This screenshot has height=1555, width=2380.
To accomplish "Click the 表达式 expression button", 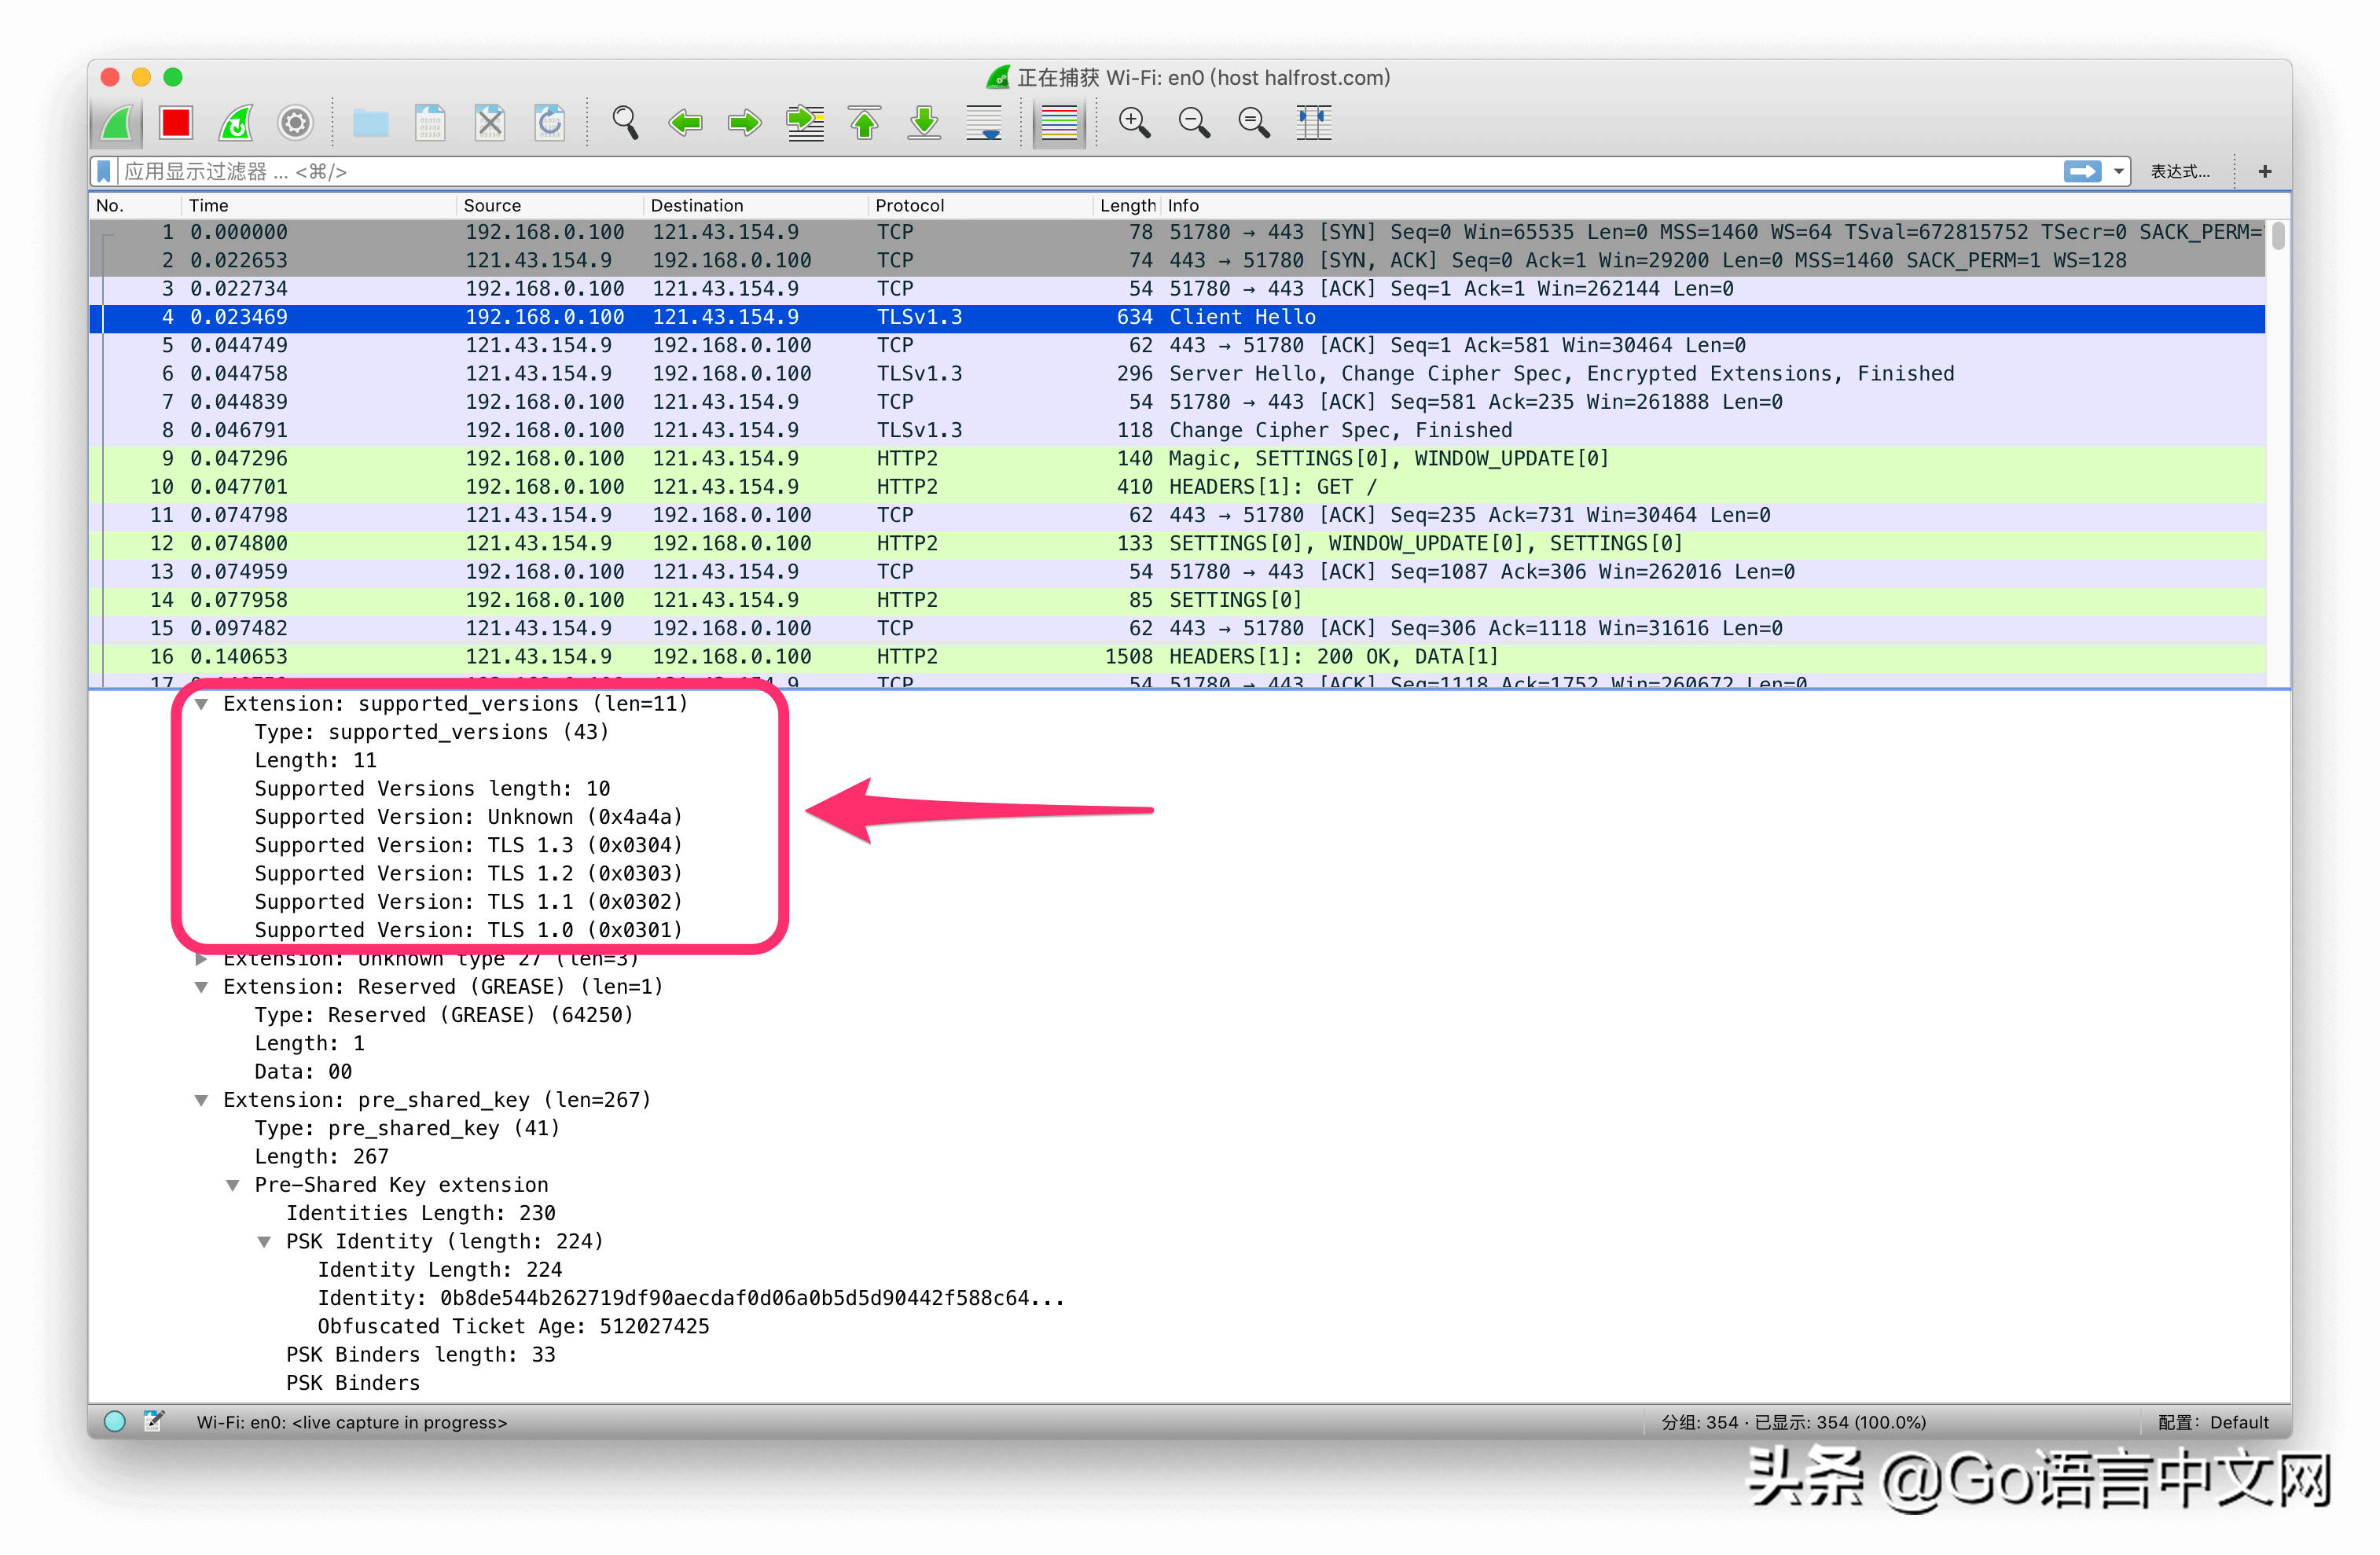I will click(x=2180, y=172).
